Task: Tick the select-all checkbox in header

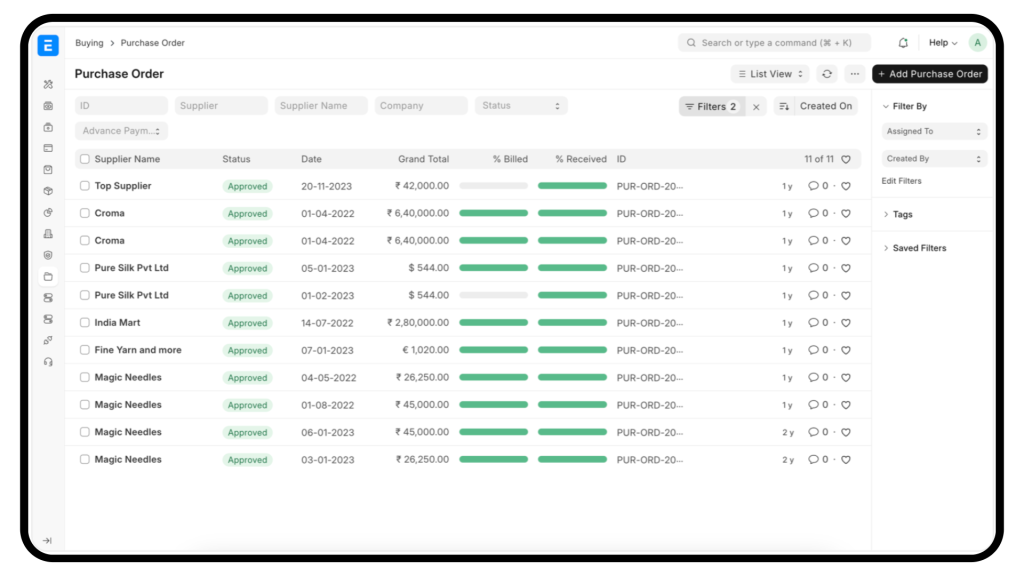Action: 85,159
